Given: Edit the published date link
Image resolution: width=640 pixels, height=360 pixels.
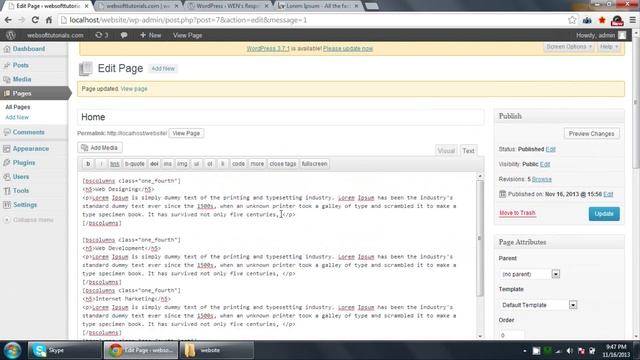Looking at the screenshot, I should coord(608,194).
